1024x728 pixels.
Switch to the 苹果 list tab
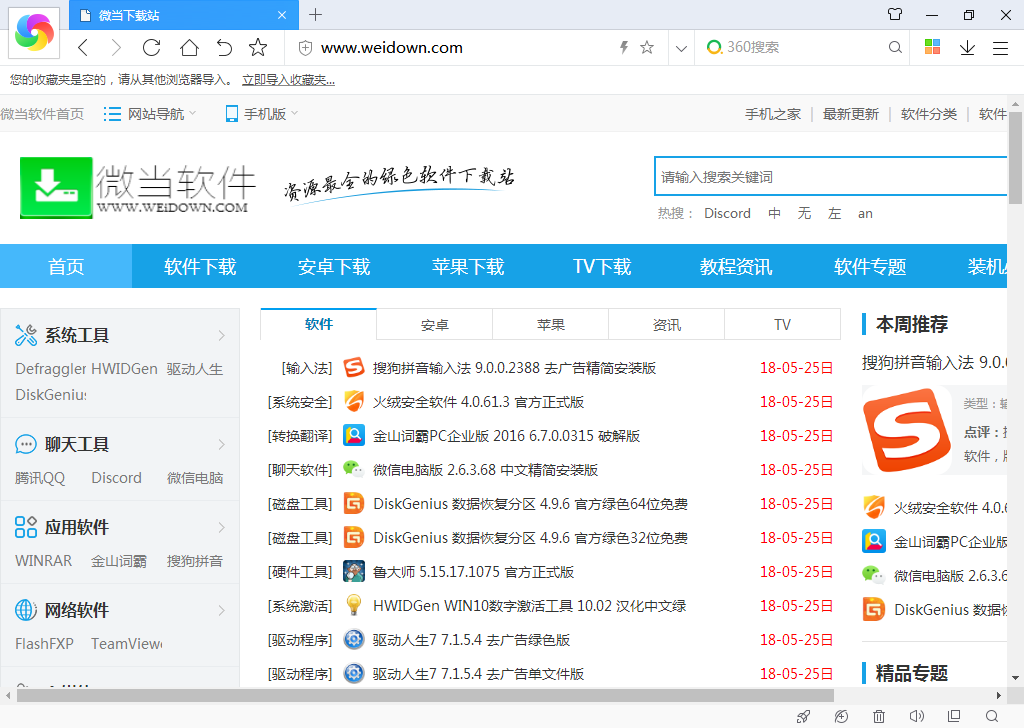pyautogui.click(x=551, y=324)
